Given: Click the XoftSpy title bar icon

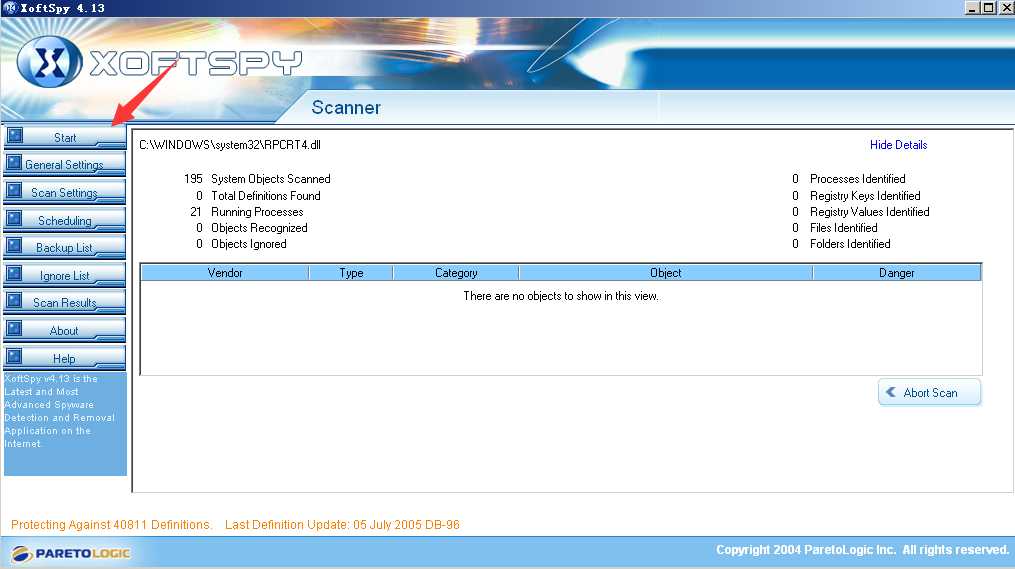Looking at the screenshot, I should point(10,8).
